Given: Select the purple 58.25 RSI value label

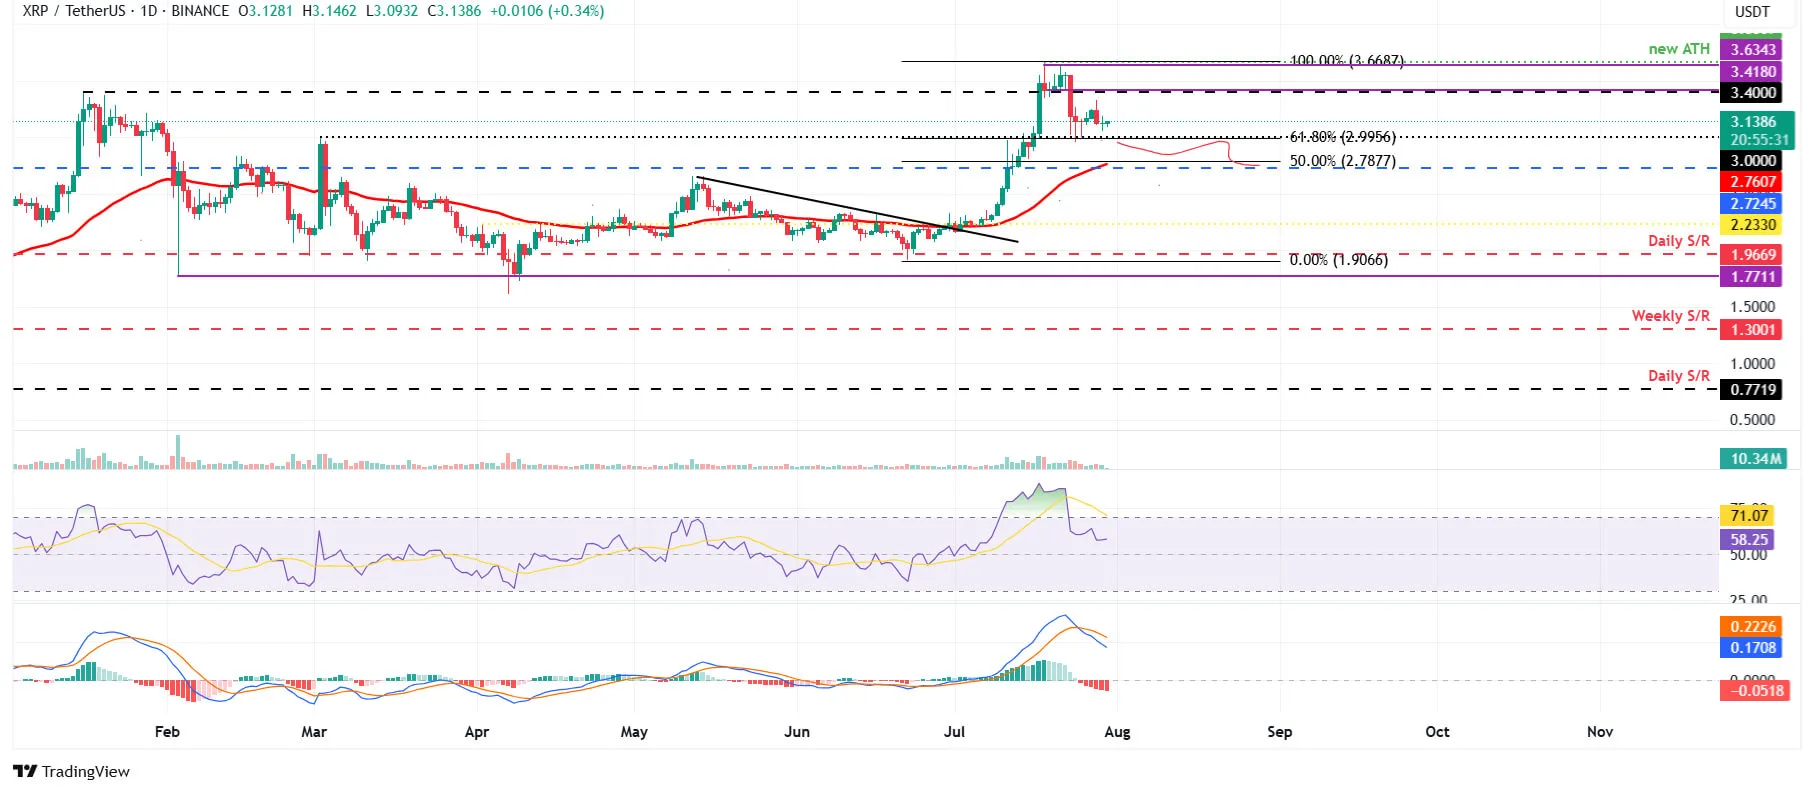Looking at the screenshot, I should (1749, 540).
